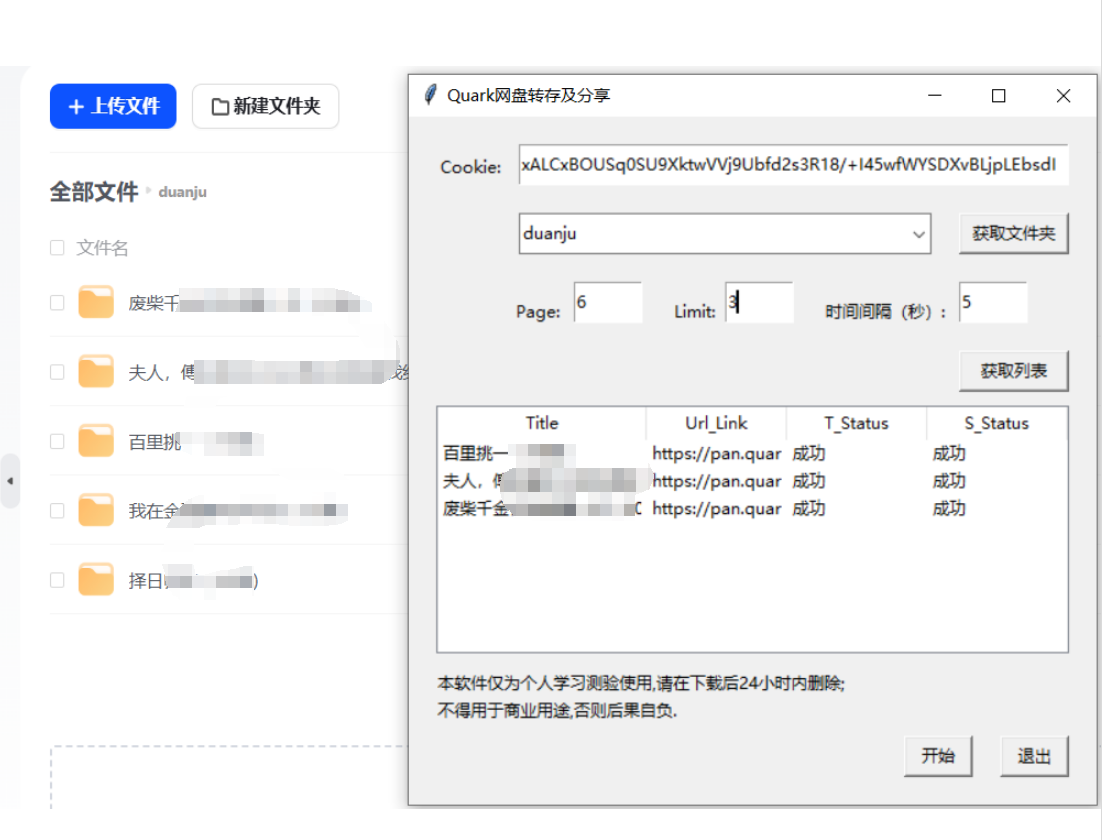Image resolution: width=1102 pixels, height=840 pixels.
Task: Select the 废柴千金 row in results table
Action: tap(752, 508)
